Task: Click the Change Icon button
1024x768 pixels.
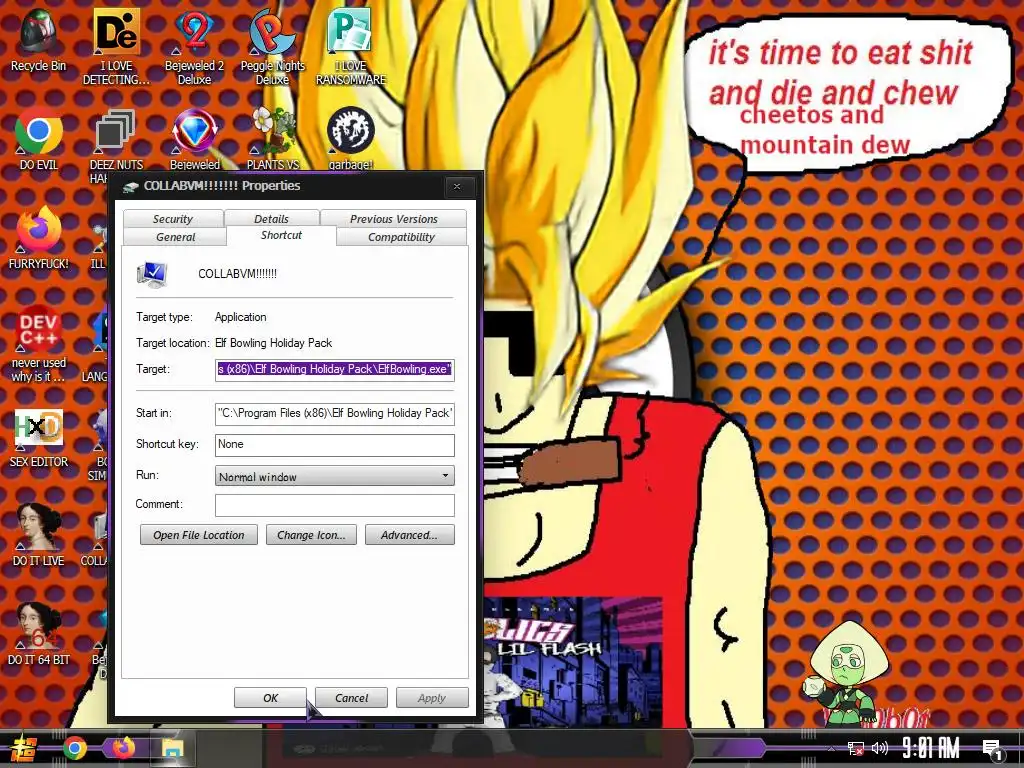Action: click(311, 535)
